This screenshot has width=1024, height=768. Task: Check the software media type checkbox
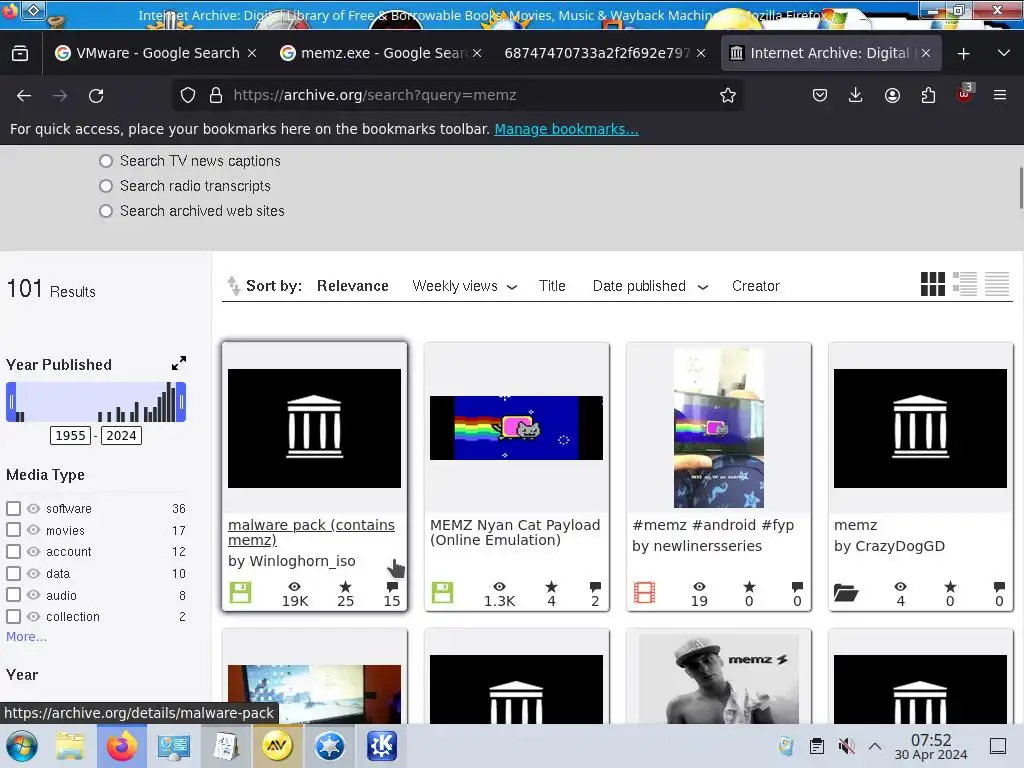tap(13, 508)
